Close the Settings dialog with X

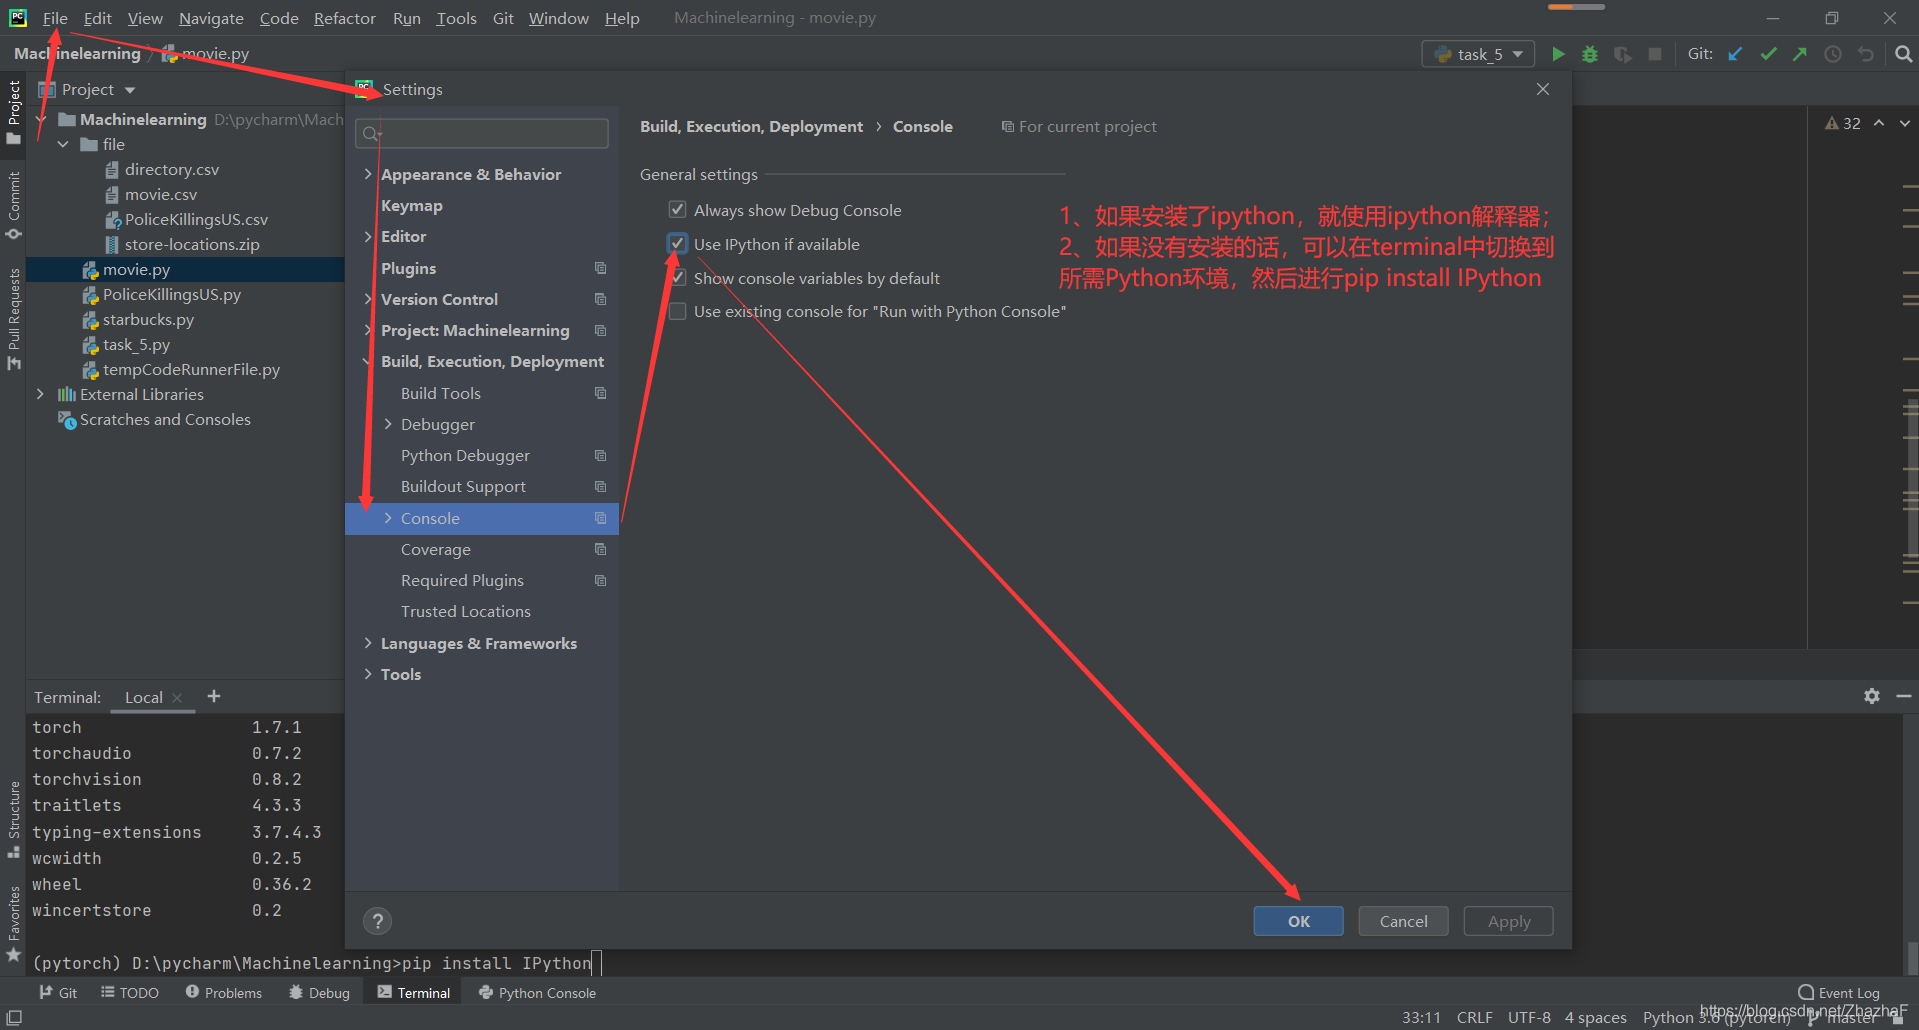pyautogui.click(x=1543, y=89)
